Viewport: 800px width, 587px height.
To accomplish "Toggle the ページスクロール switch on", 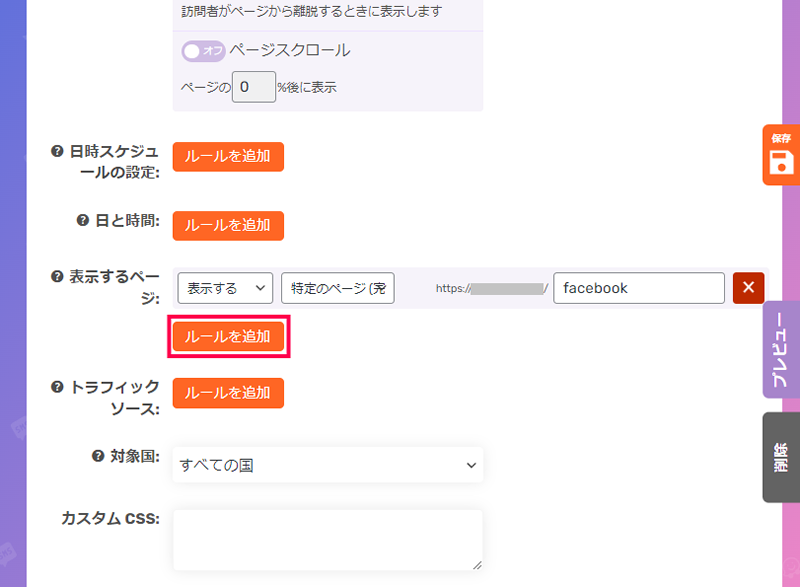I will point(203,51).
